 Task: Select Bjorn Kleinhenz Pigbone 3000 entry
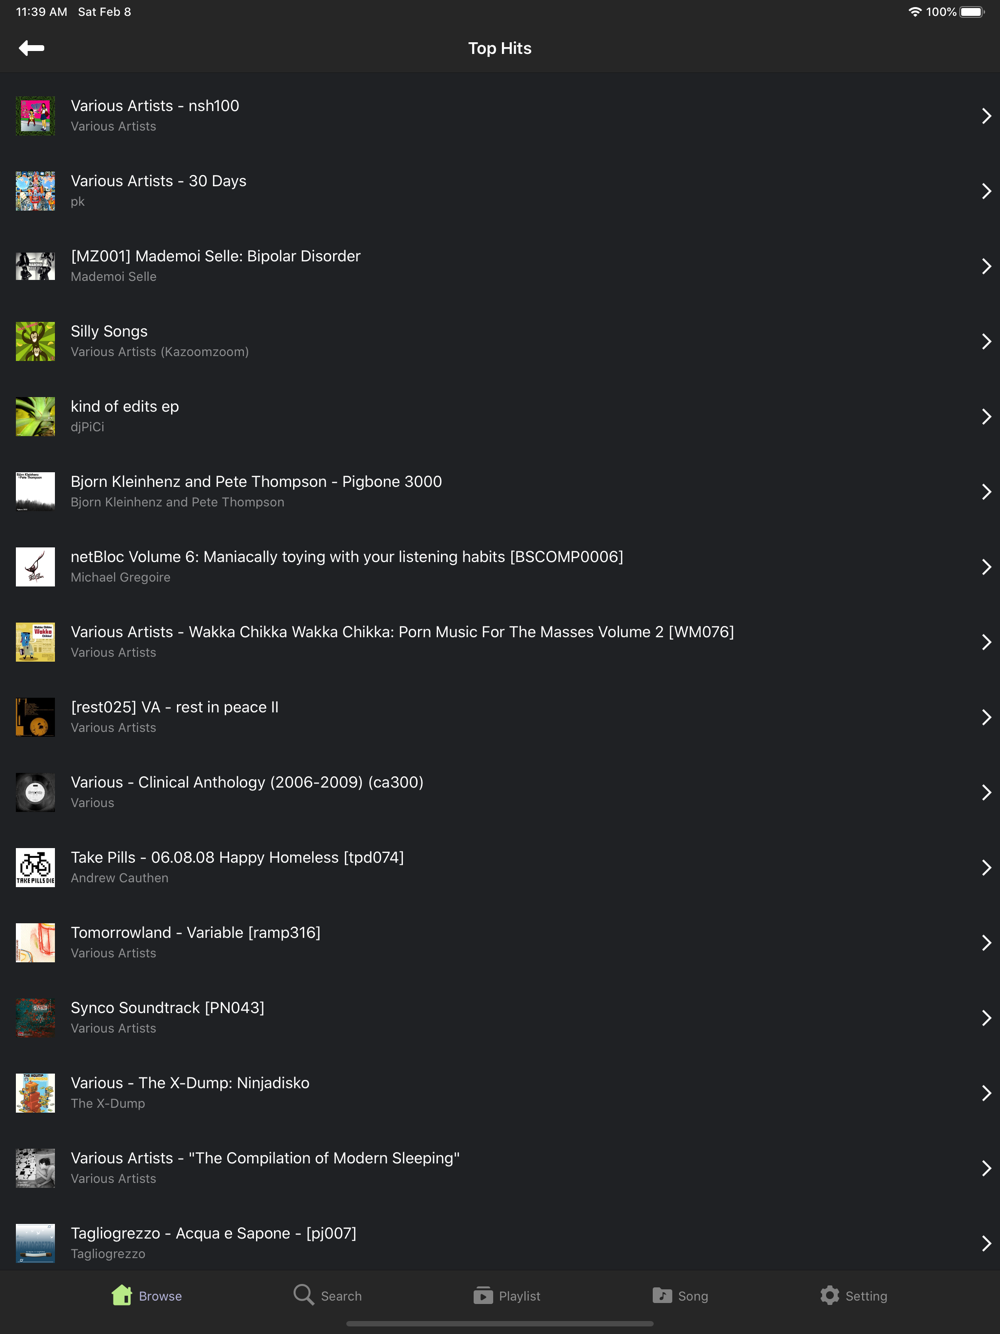(500, 491)
